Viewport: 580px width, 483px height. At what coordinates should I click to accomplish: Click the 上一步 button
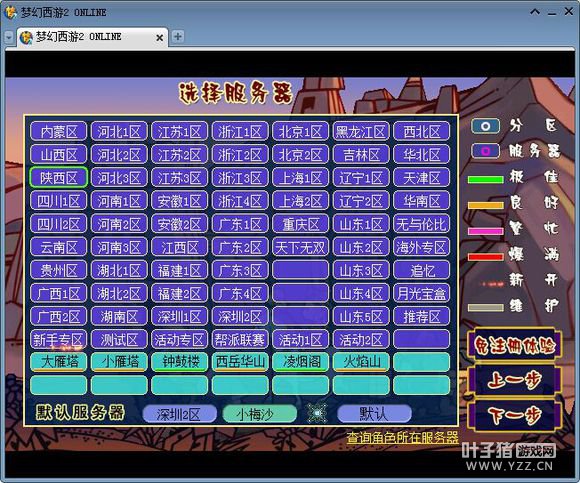[515, 380]
